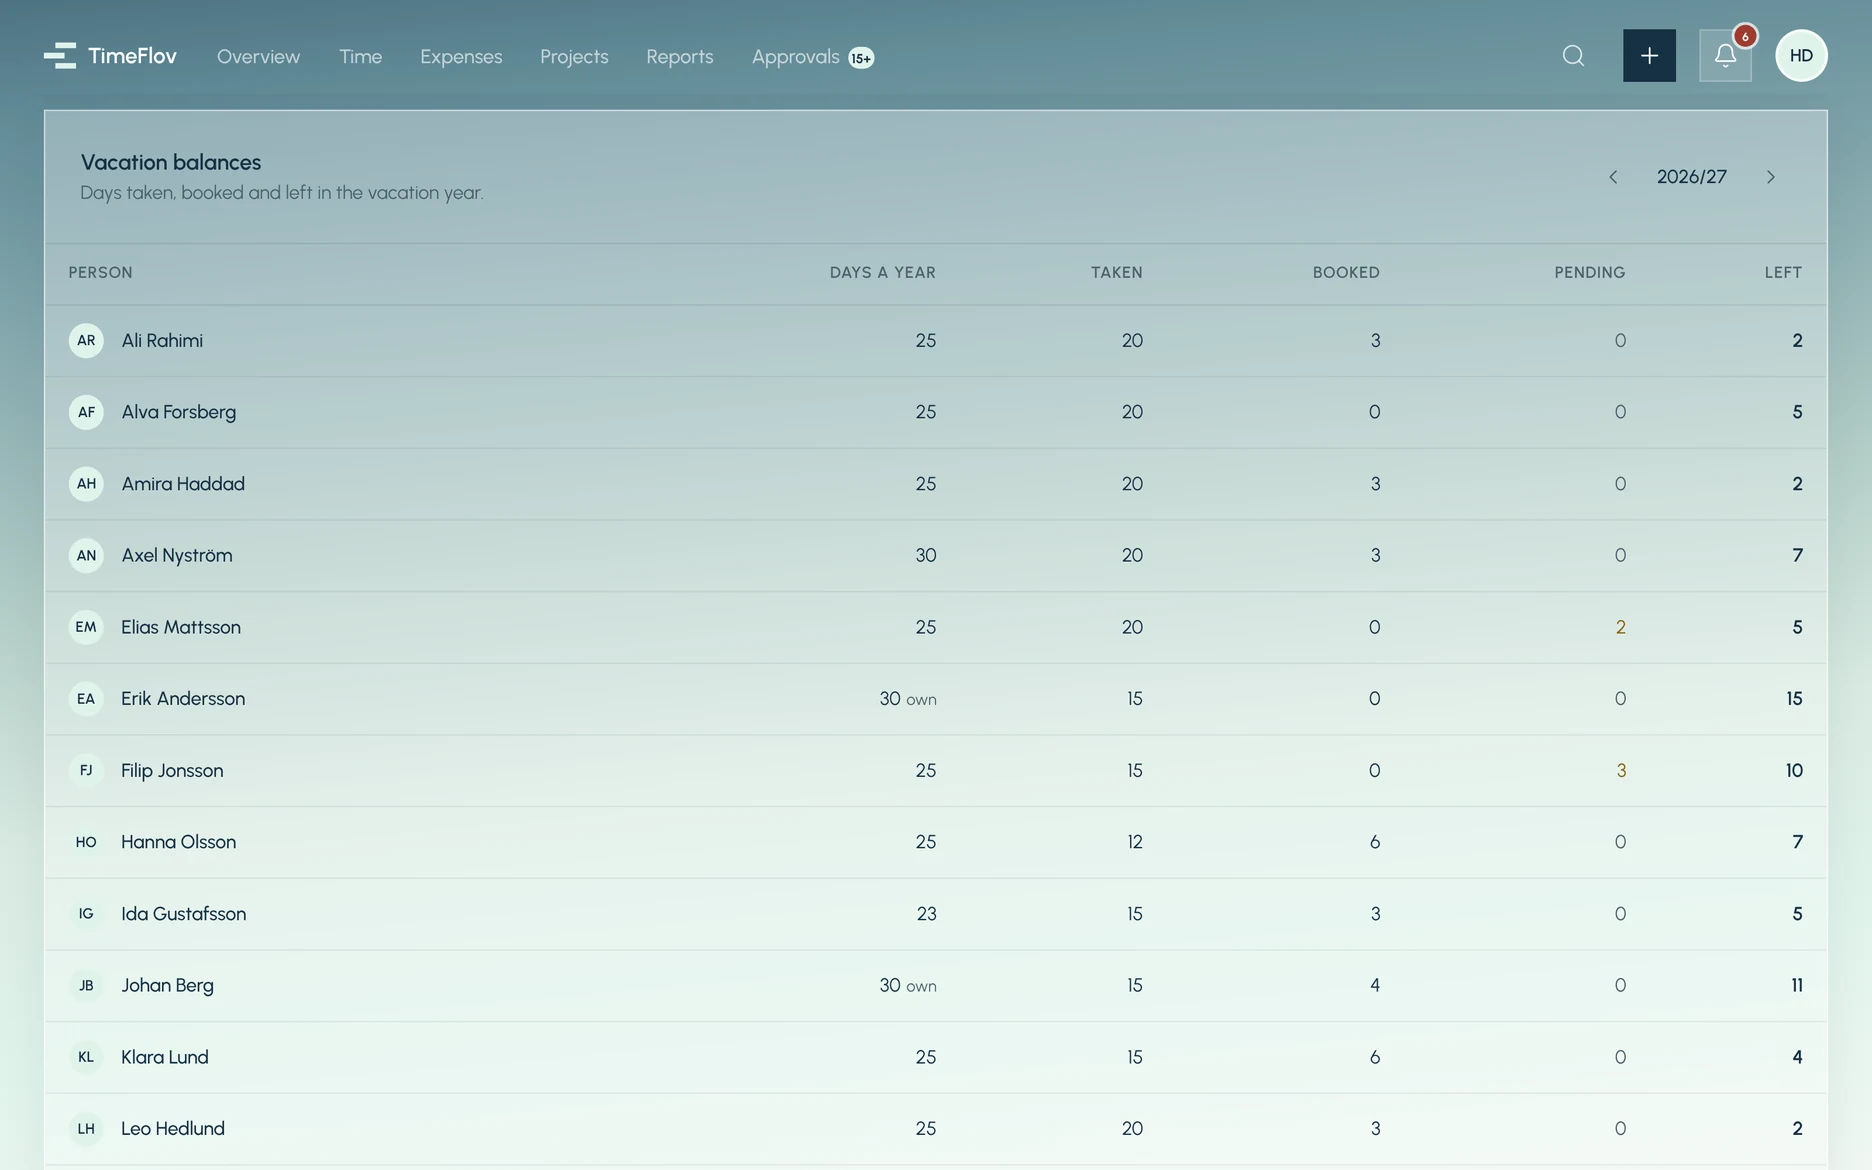Click the PERSON column header
This screenshot has width=1872, height=1170.
[100, 273]
